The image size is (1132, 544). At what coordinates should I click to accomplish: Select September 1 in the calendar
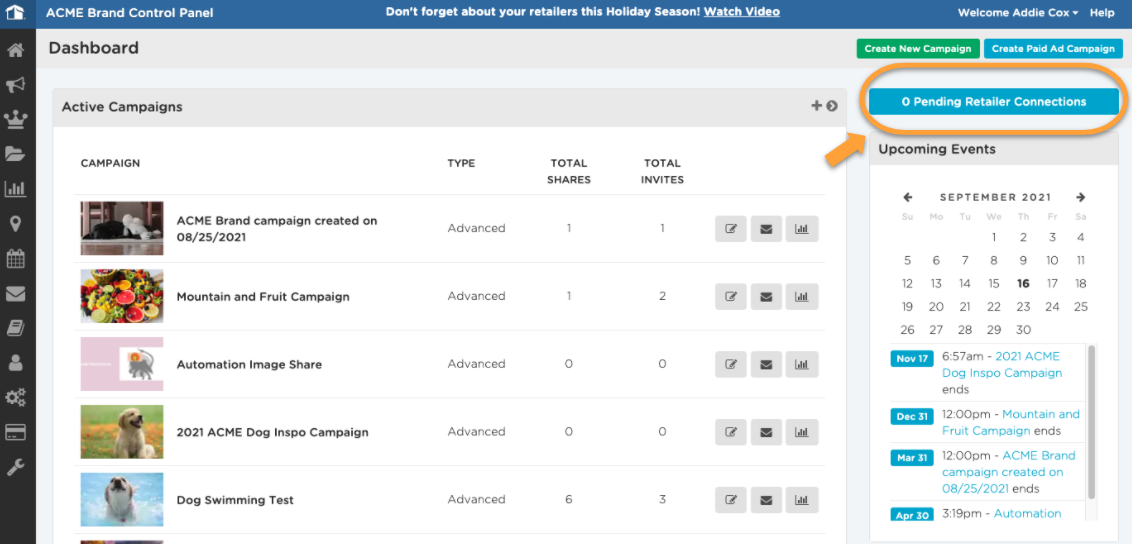994,237
